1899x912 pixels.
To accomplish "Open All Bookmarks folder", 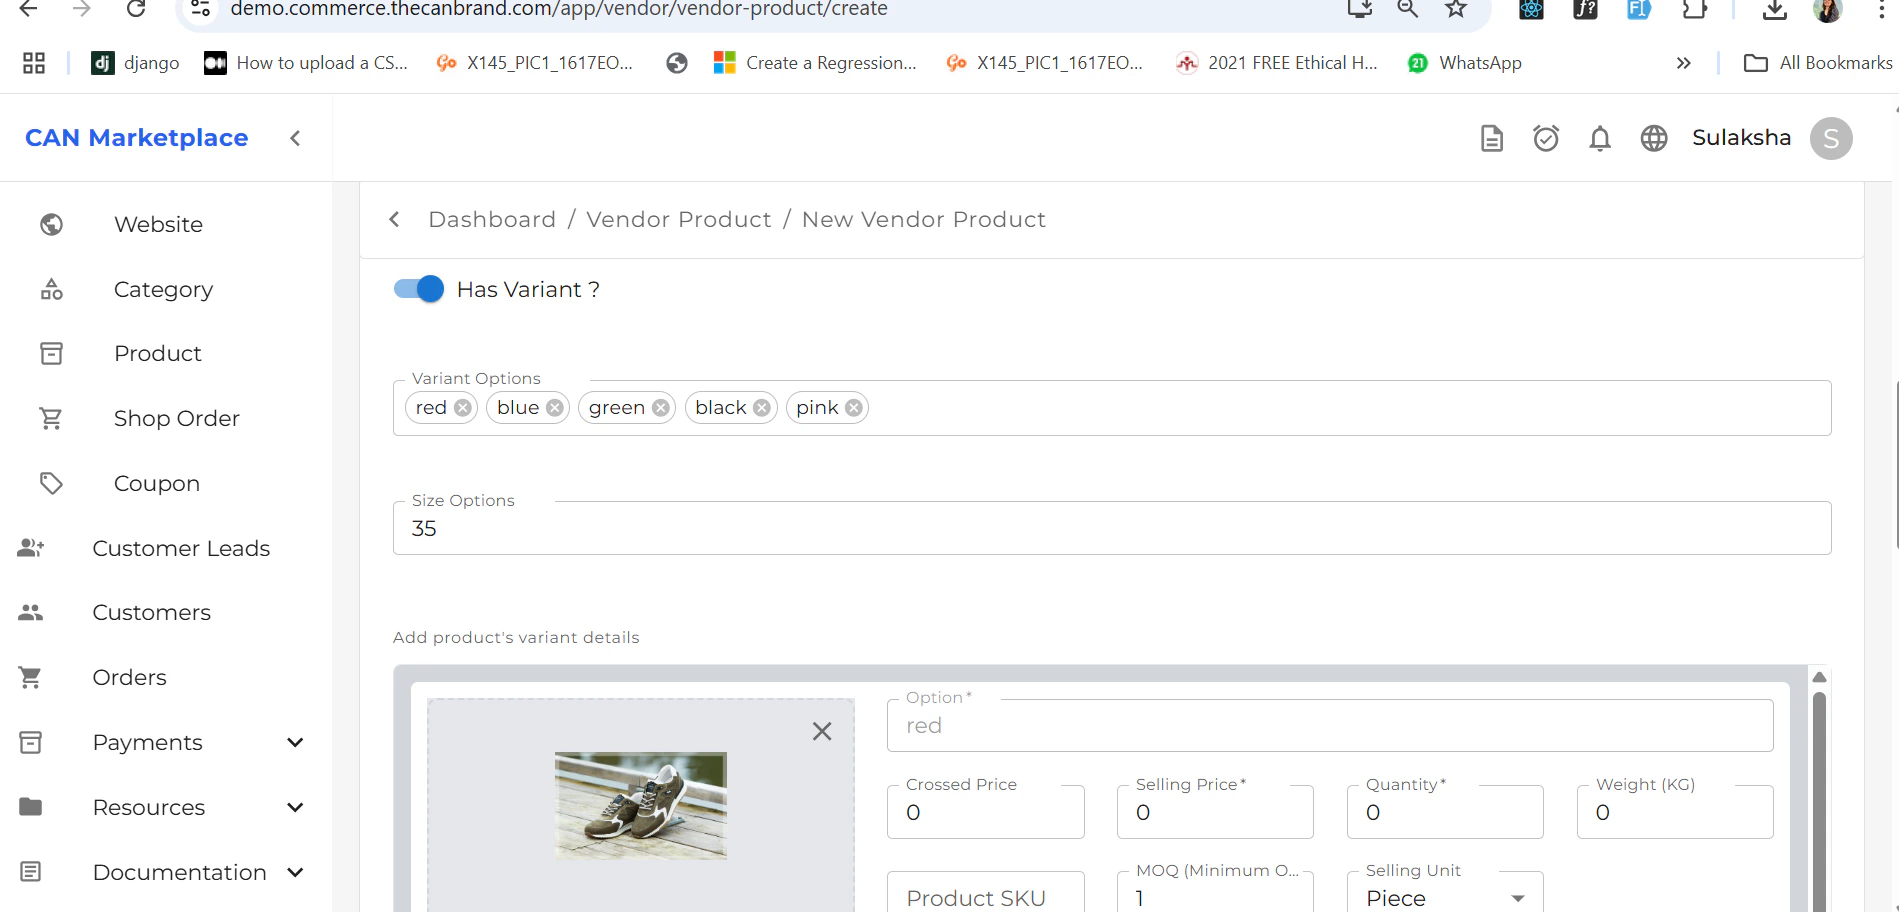I will 1818,63.
